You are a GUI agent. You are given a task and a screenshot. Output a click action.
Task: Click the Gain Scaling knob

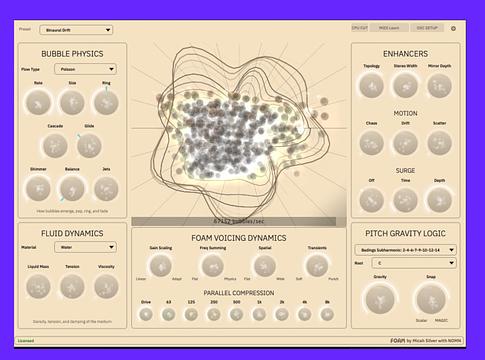click(161, 266)
